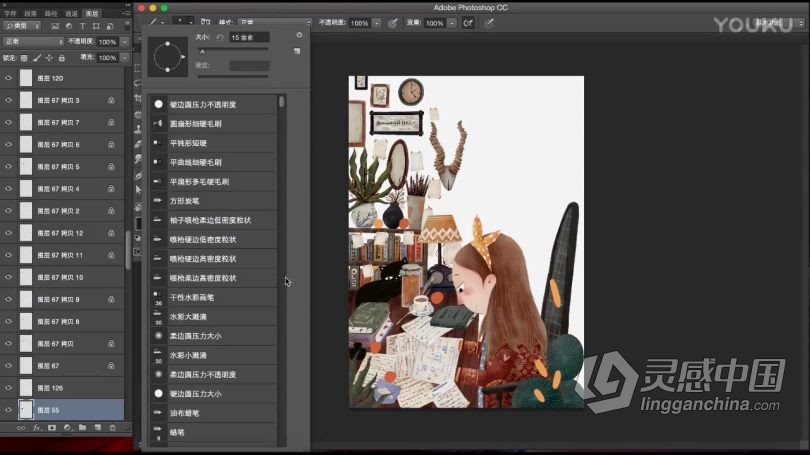Screen dimensions: 810x455
Task: Toggle the layer filtering switch
Action: pos(128,25)
